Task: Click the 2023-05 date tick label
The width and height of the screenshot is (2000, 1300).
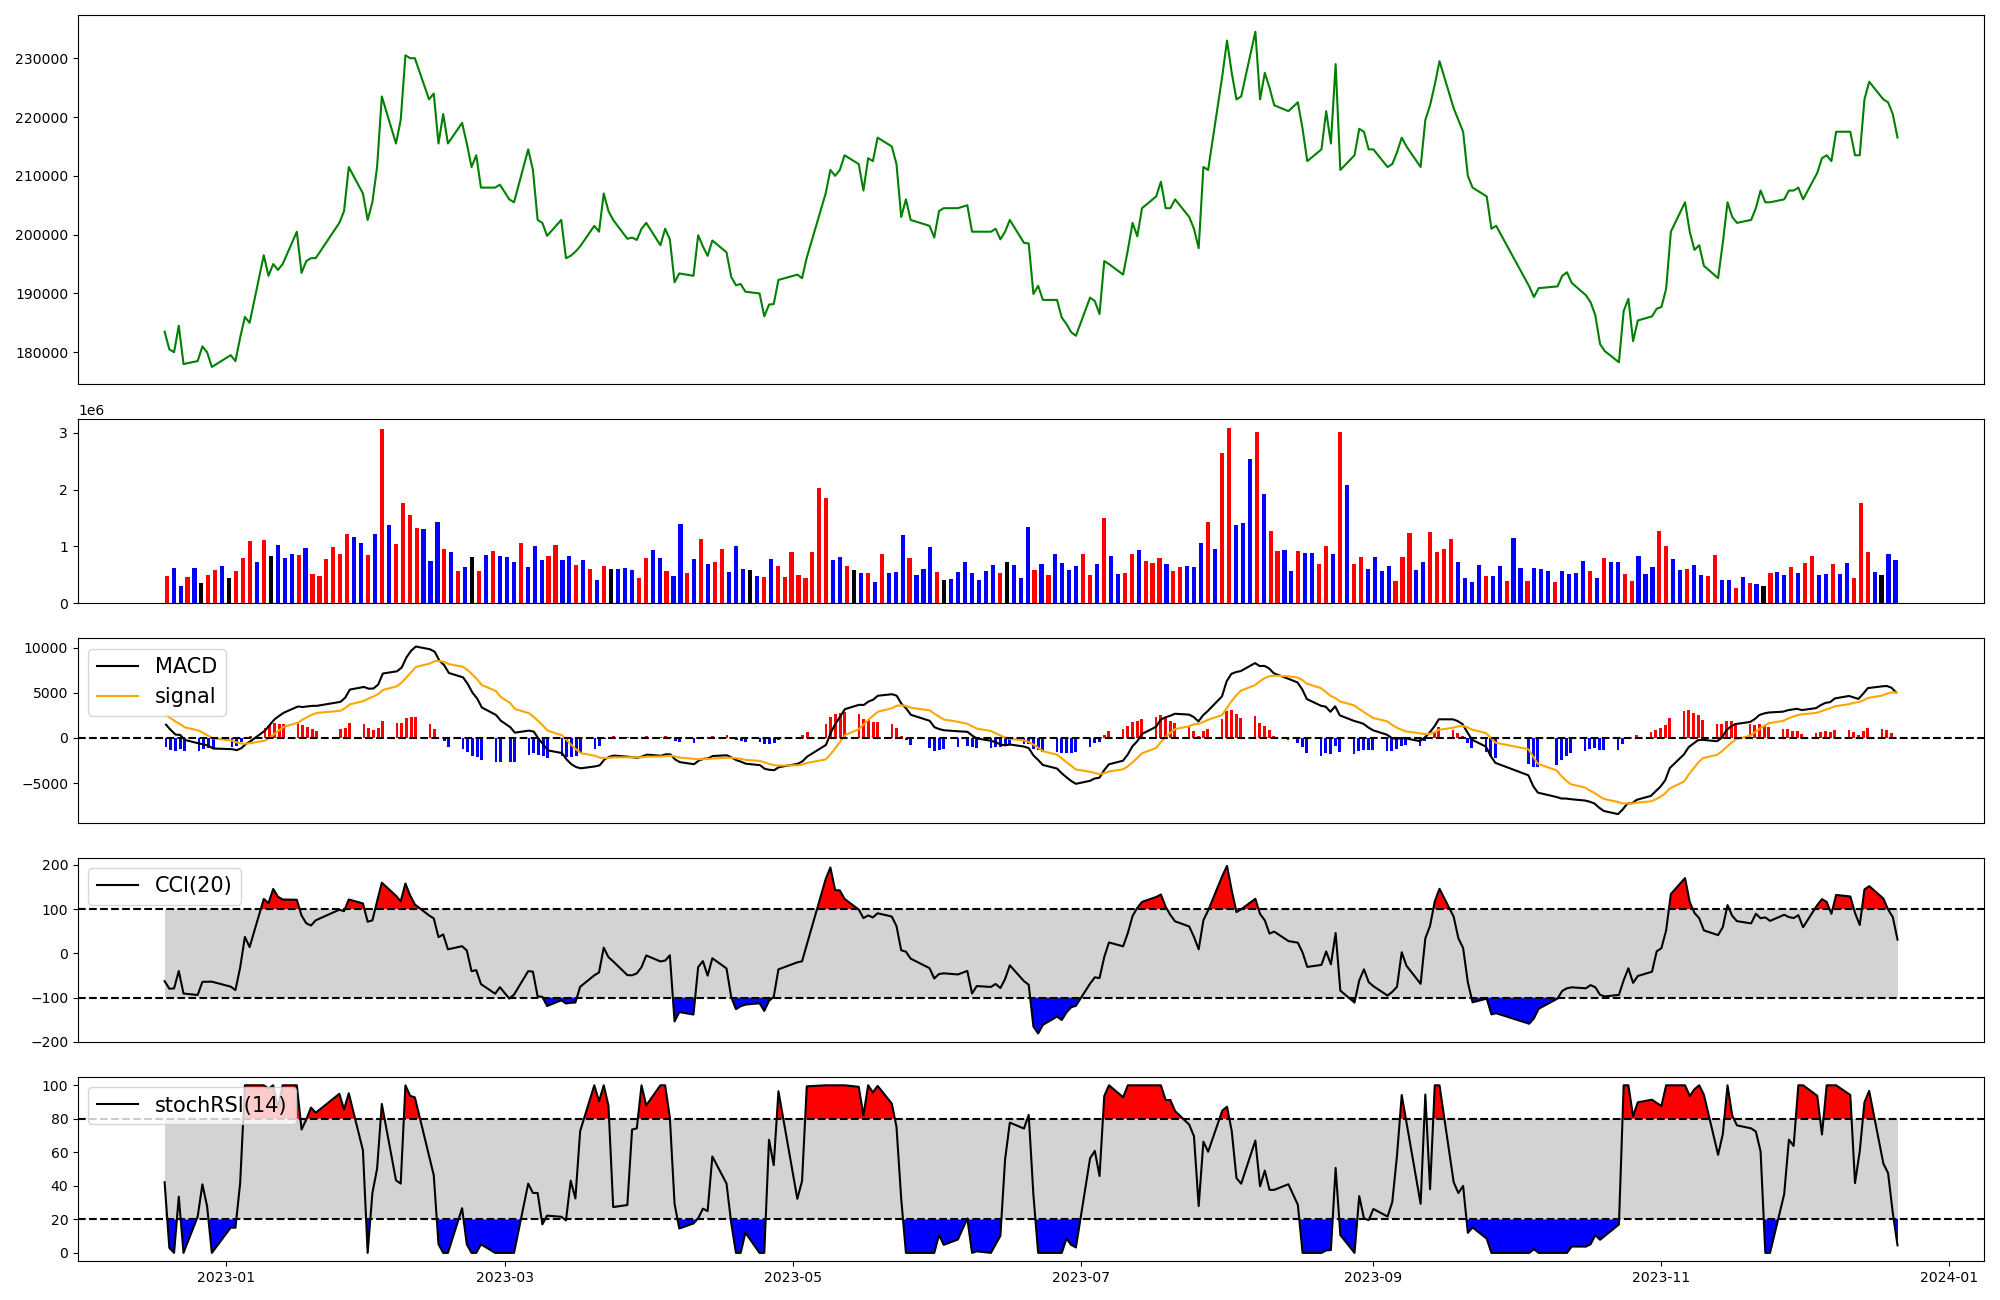Action: pos(793,1277)
